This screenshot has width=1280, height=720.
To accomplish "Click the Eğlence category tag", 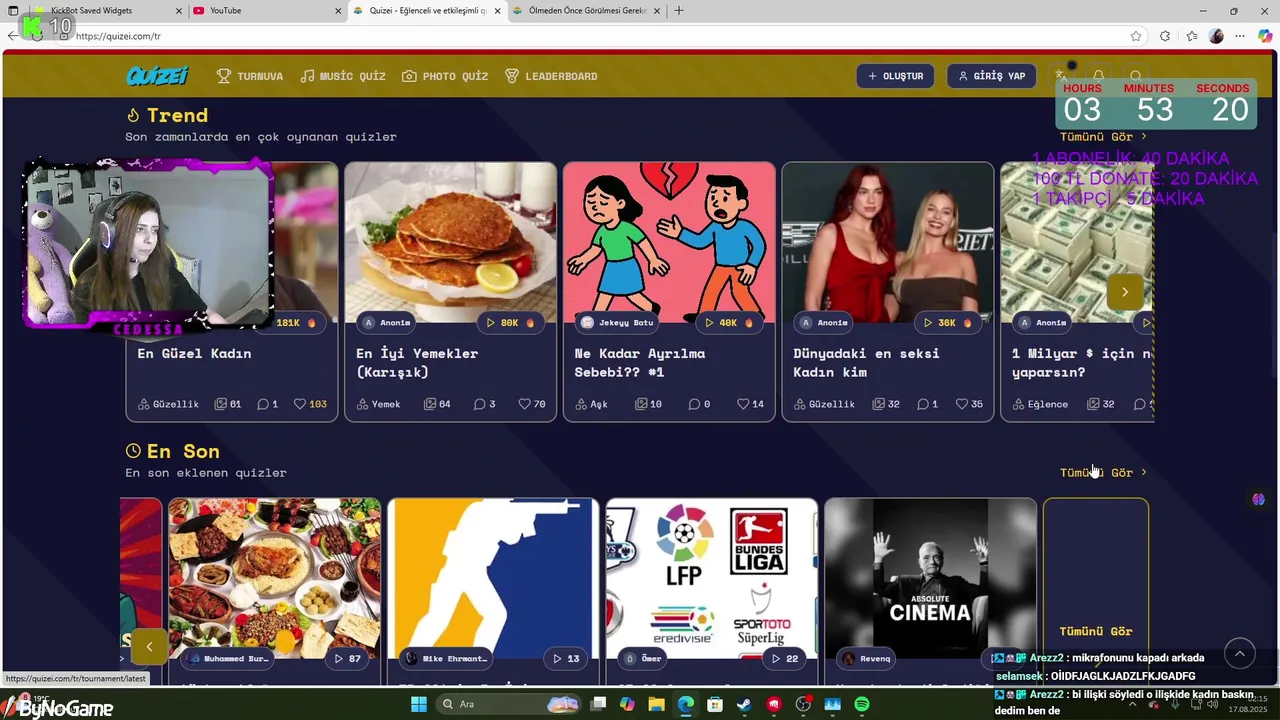I will click(1040, 404).
